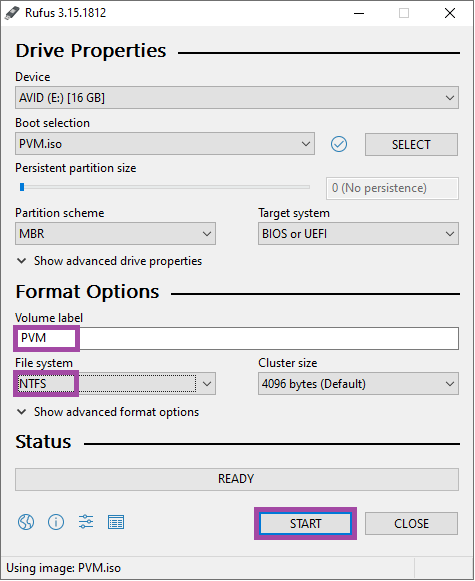Open the language globe icon
Image resolution: width=475 pixels, height=581 pixels.
(26, 522)
